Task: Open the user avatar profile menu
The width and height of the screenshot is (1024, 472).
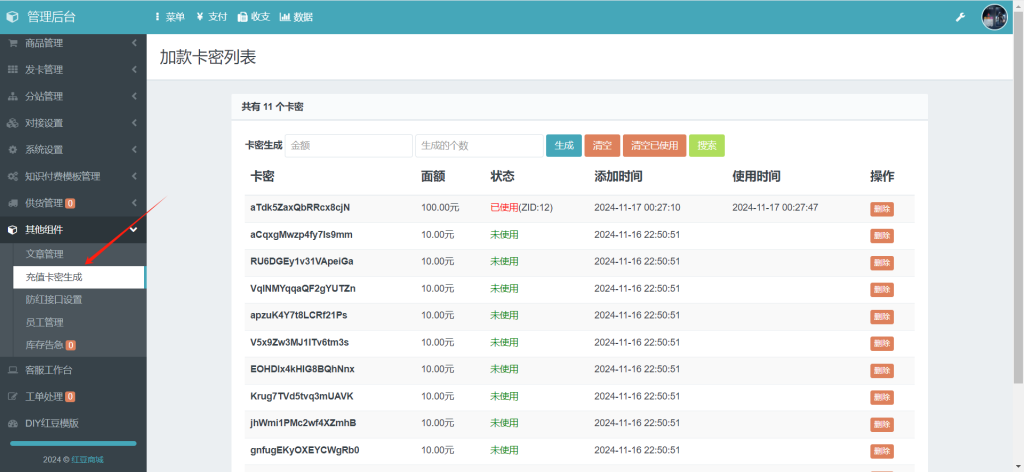Action: [x=994, y=17]
